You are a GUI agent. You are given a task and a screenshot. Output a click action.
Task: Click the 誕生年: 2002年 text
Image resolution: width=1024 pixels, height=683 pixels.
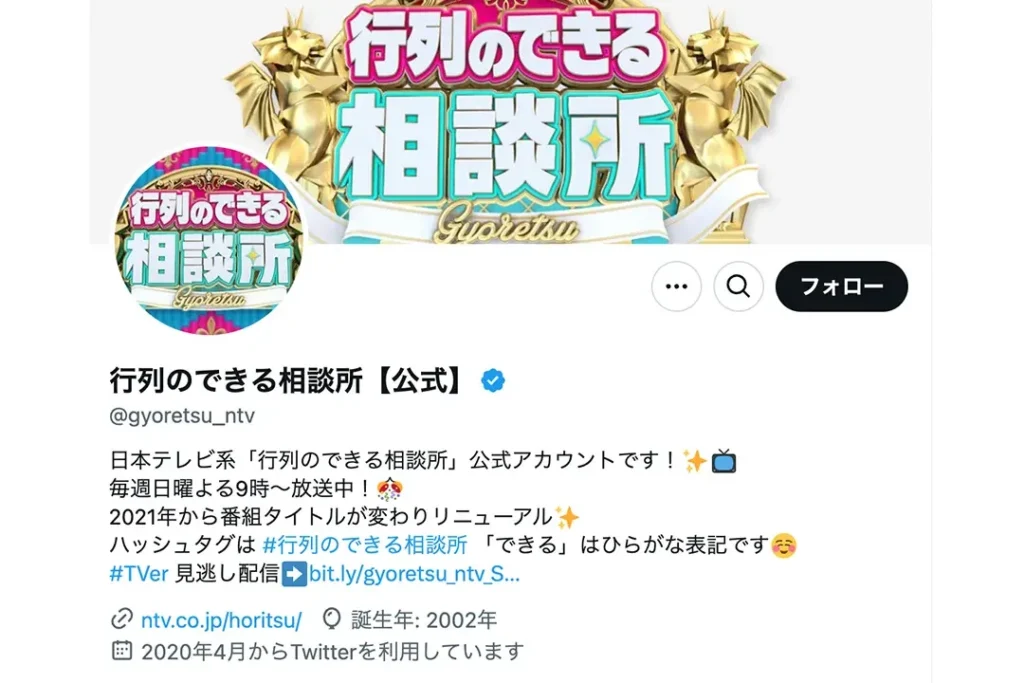tap(424, 620)
